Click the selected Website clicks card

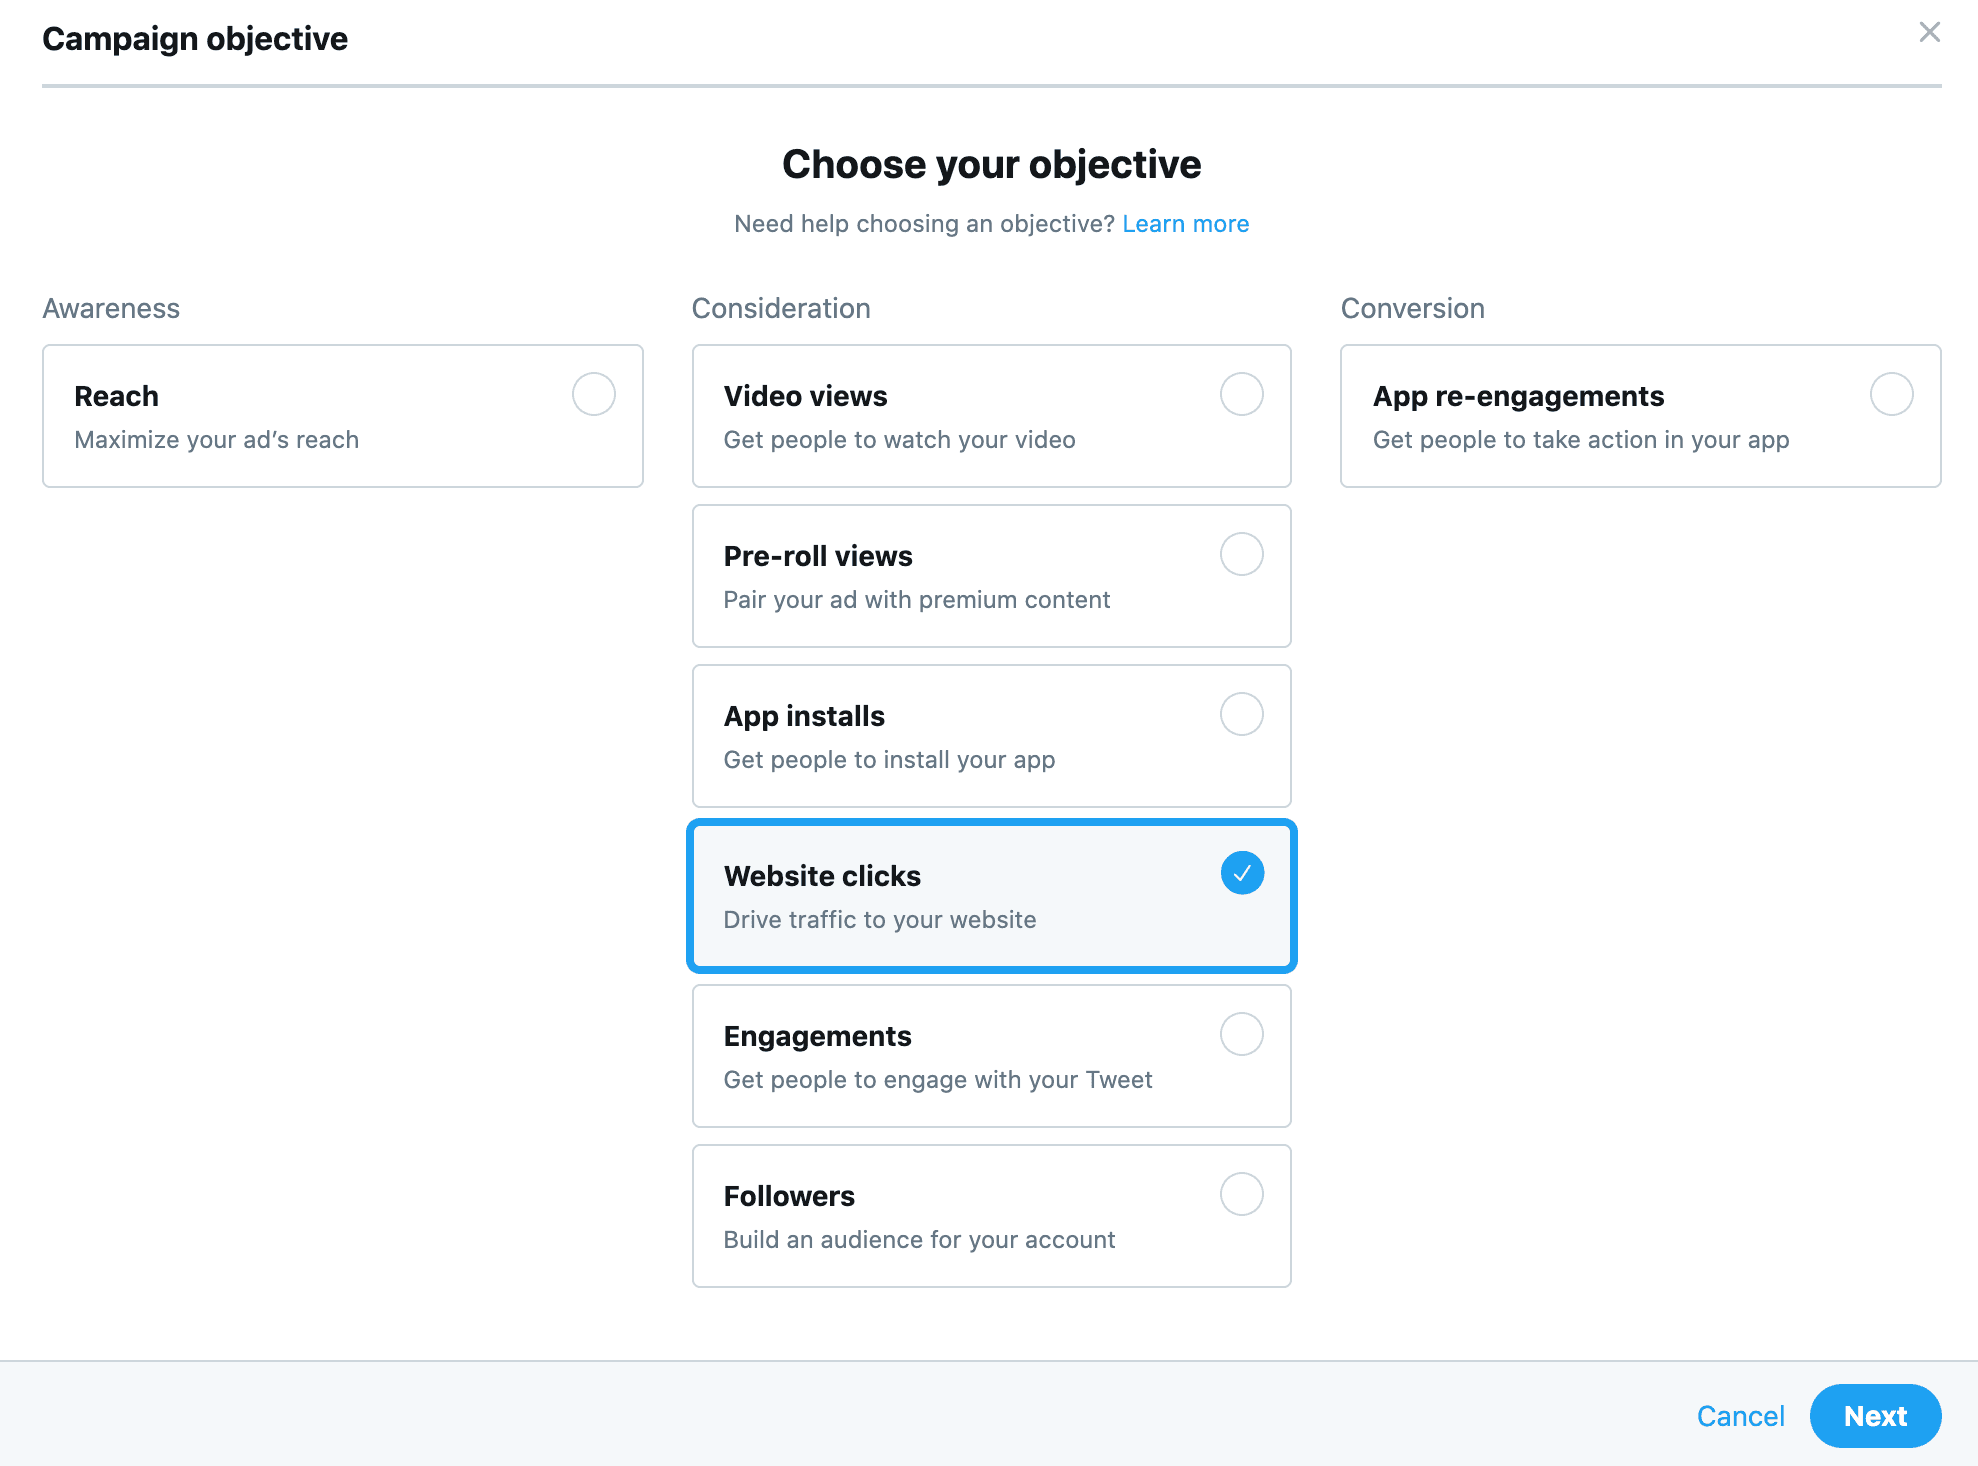pos(991,896)
